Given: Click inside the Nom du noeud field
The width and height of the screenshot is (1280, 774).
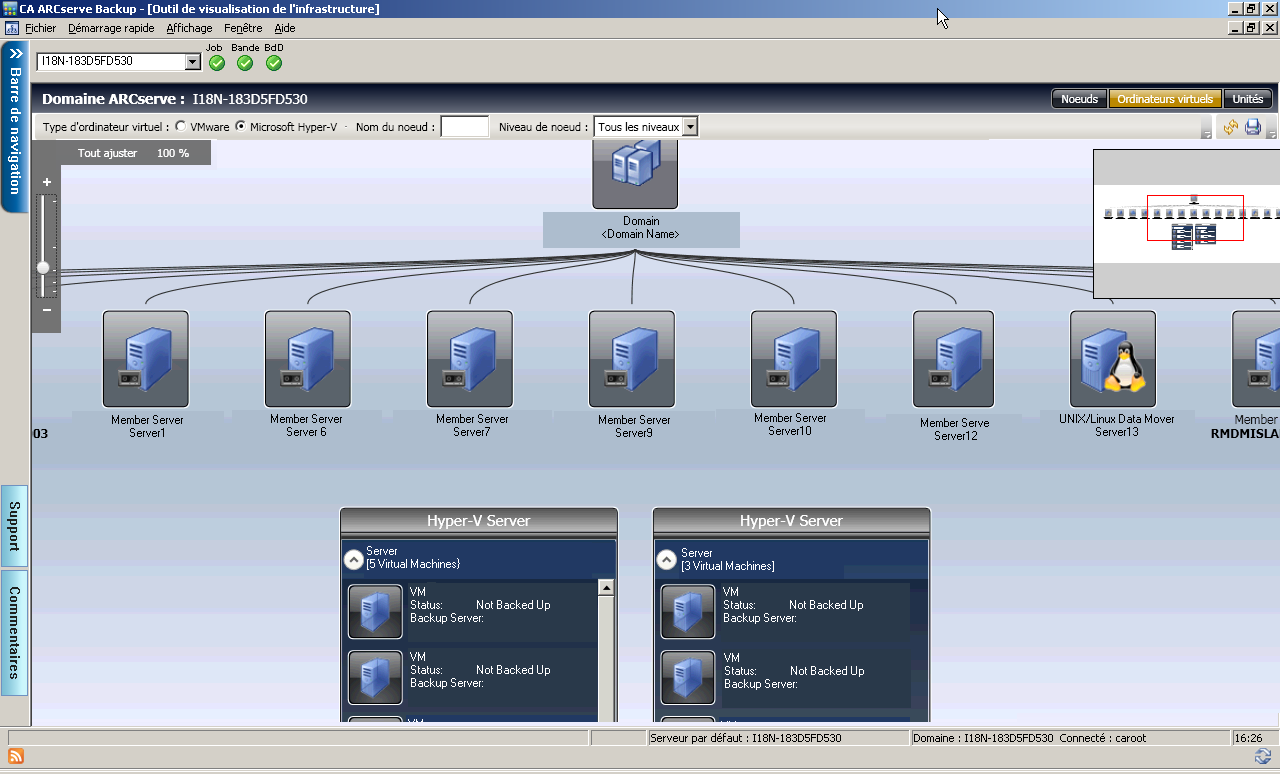Looking at the screenshot, I should click(464, 126).
